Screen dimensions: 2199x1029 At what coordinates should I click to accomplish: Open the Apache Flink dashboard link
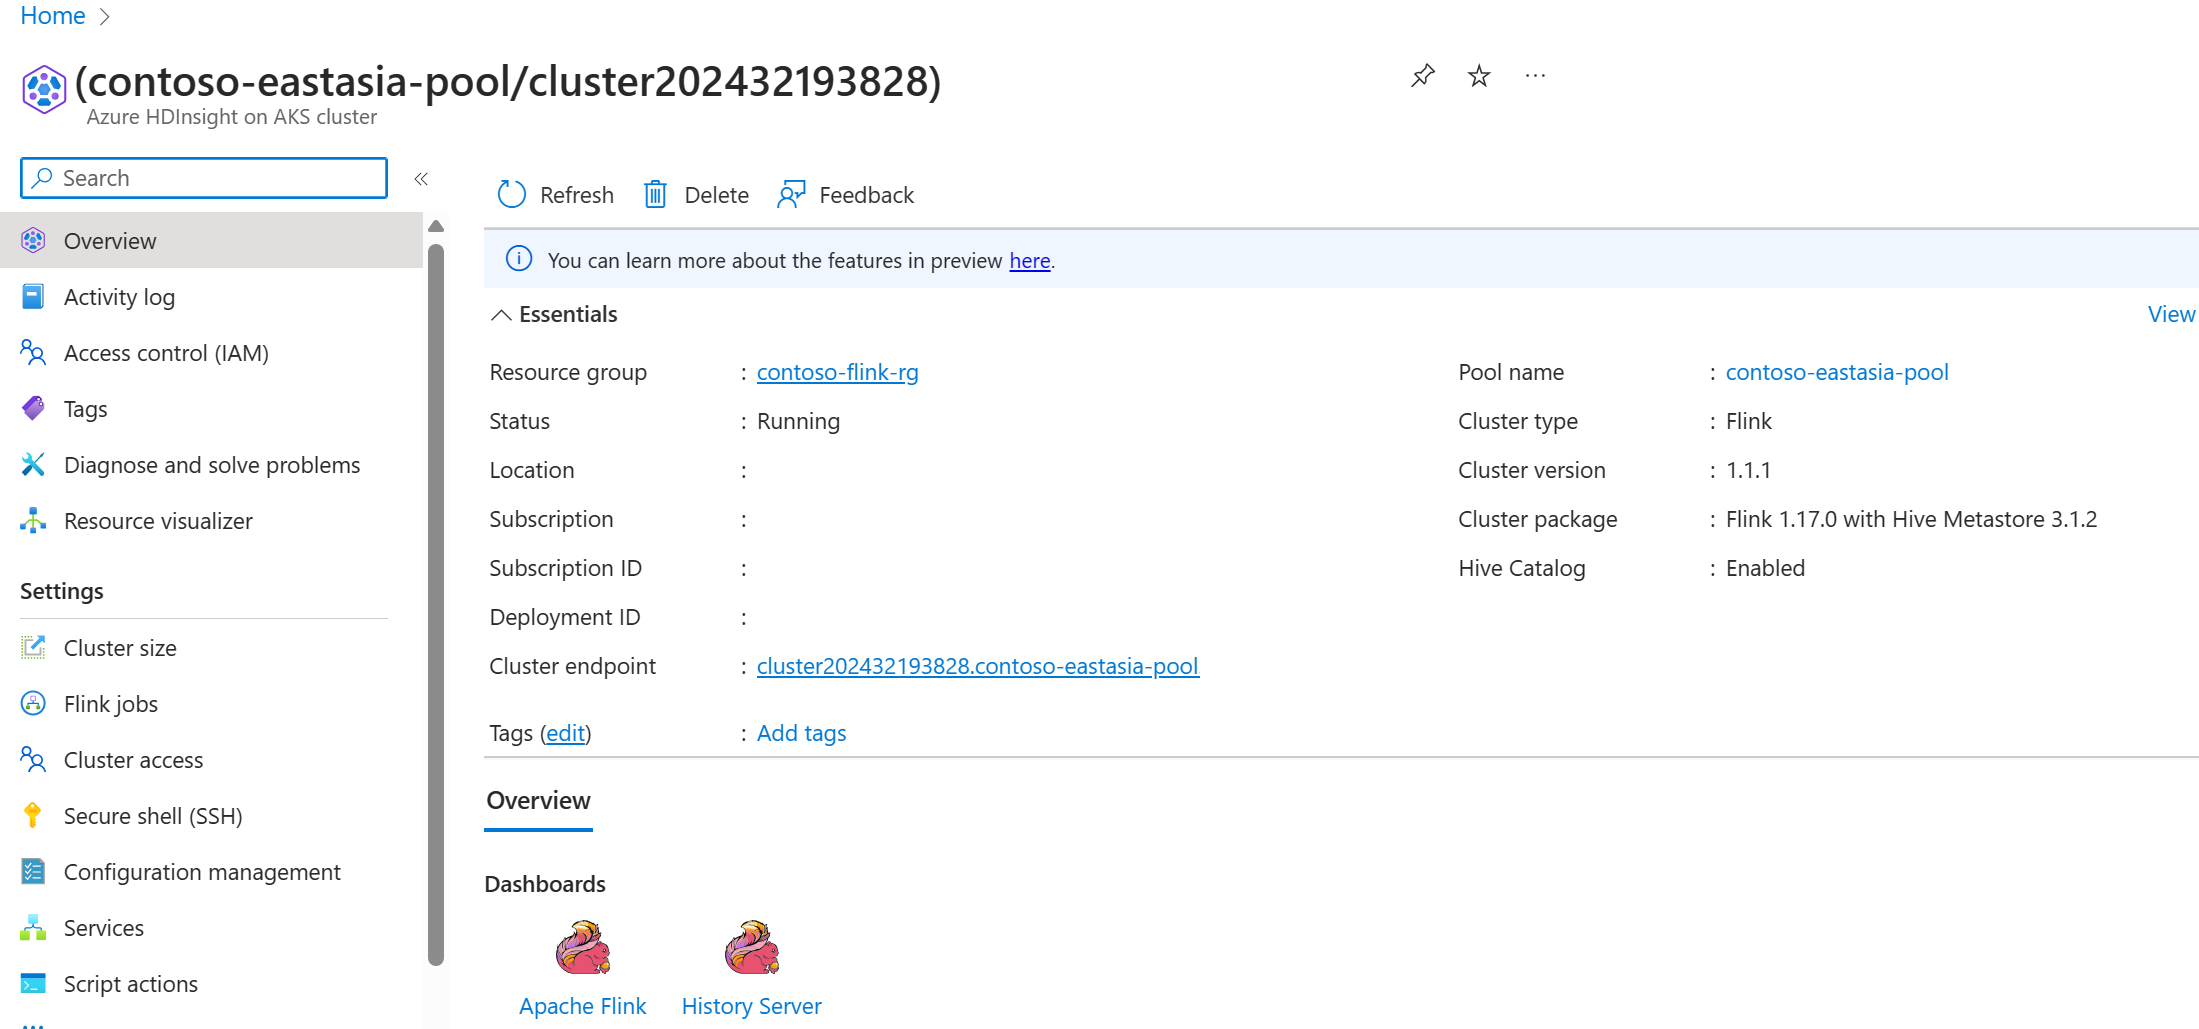point(583,1006)
